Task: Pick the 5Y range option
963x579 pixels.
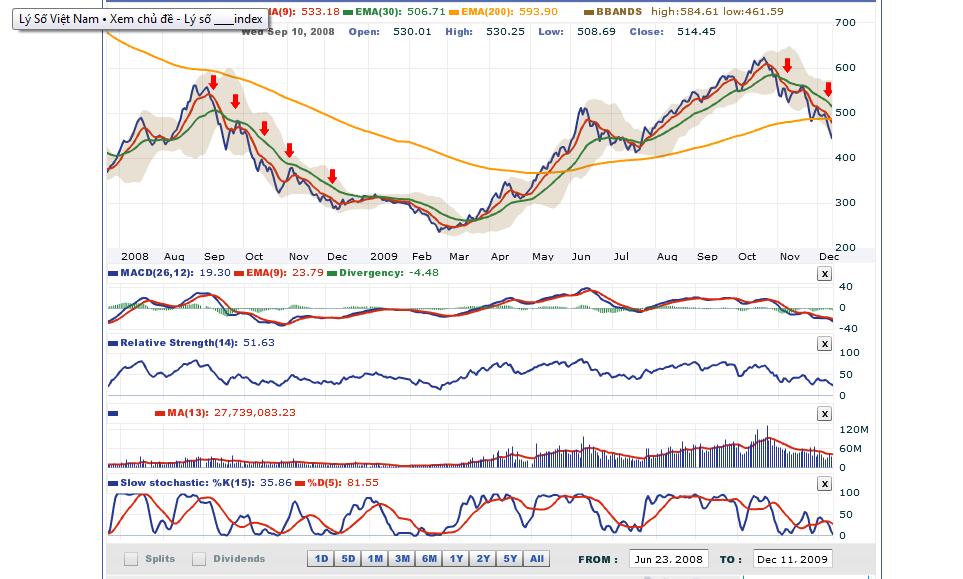Action: coord(510,559)
